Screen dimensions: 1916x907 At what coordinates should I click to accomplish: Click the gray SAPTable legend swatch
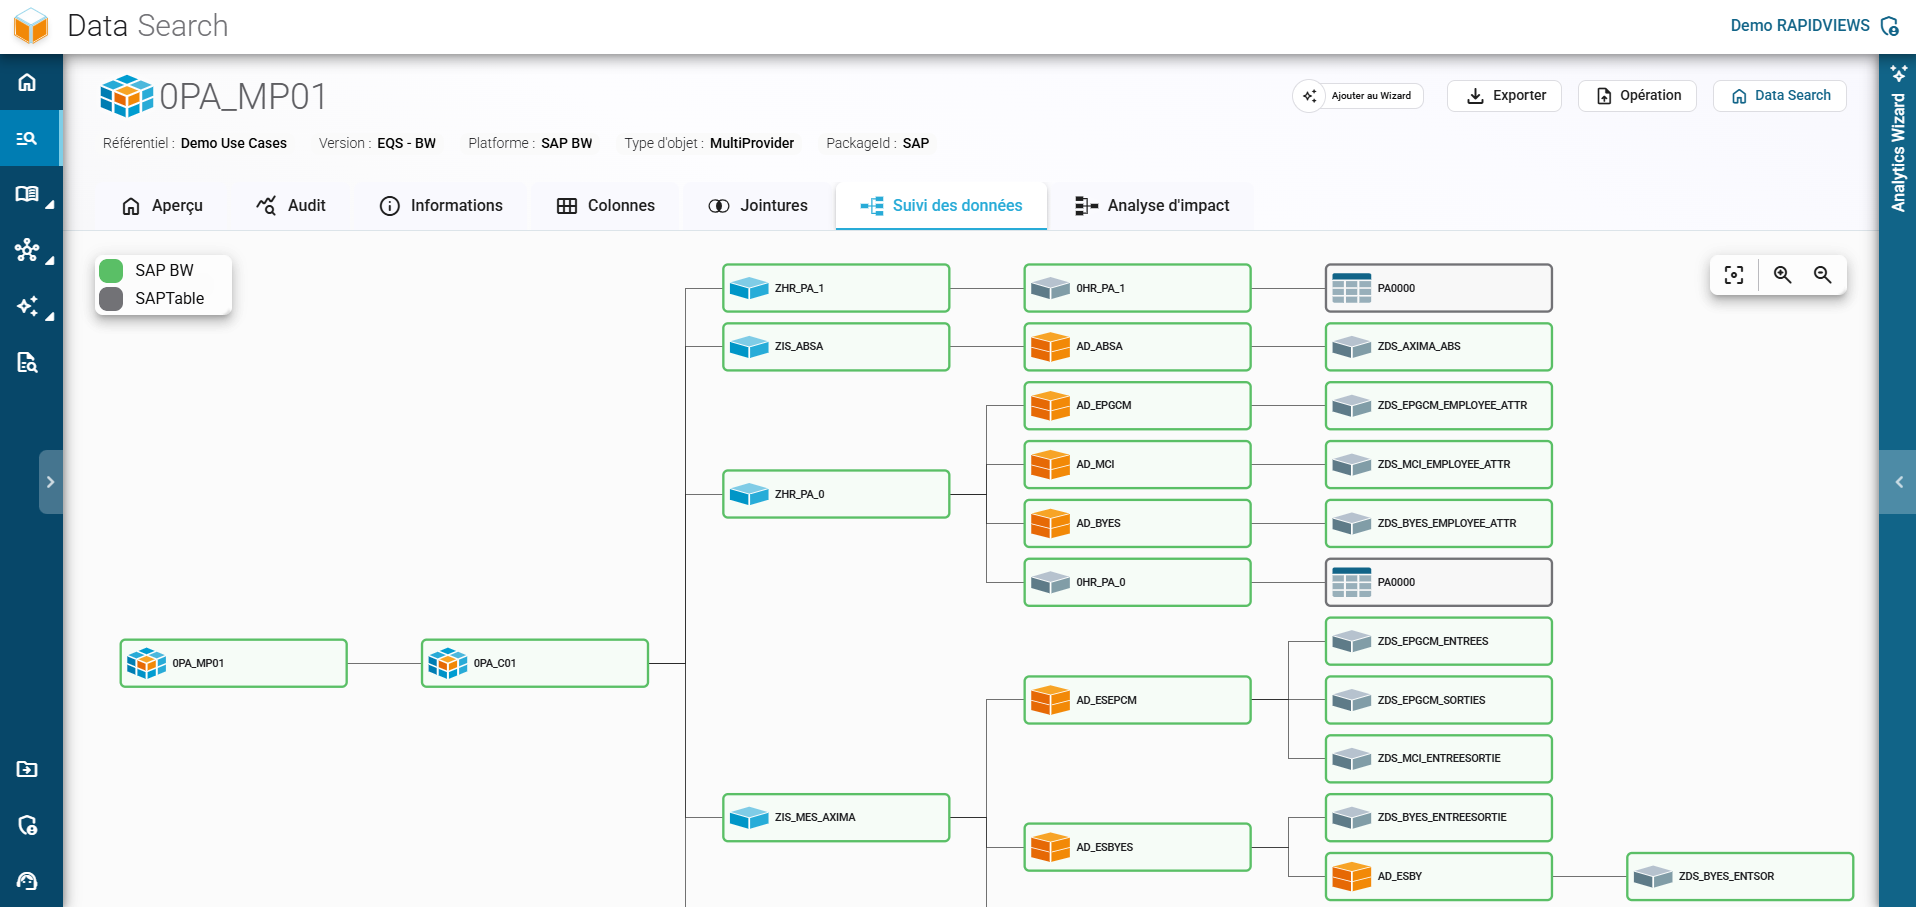tap(111, 299)
